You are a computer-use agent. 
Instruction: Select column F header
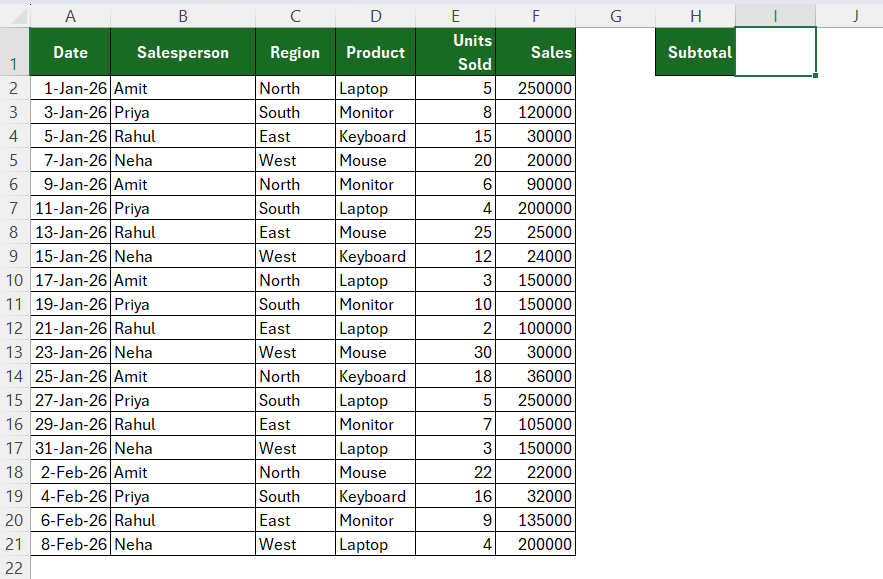536,16
